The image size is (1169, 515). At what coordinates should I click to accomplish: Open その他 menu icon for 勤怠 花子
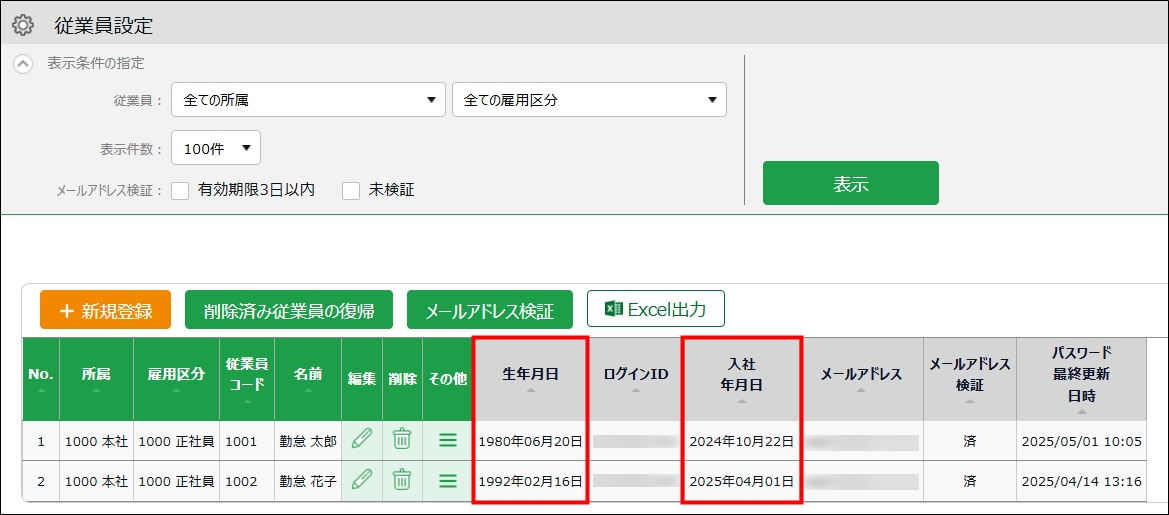pyautogui.click(x=447, y=480)
